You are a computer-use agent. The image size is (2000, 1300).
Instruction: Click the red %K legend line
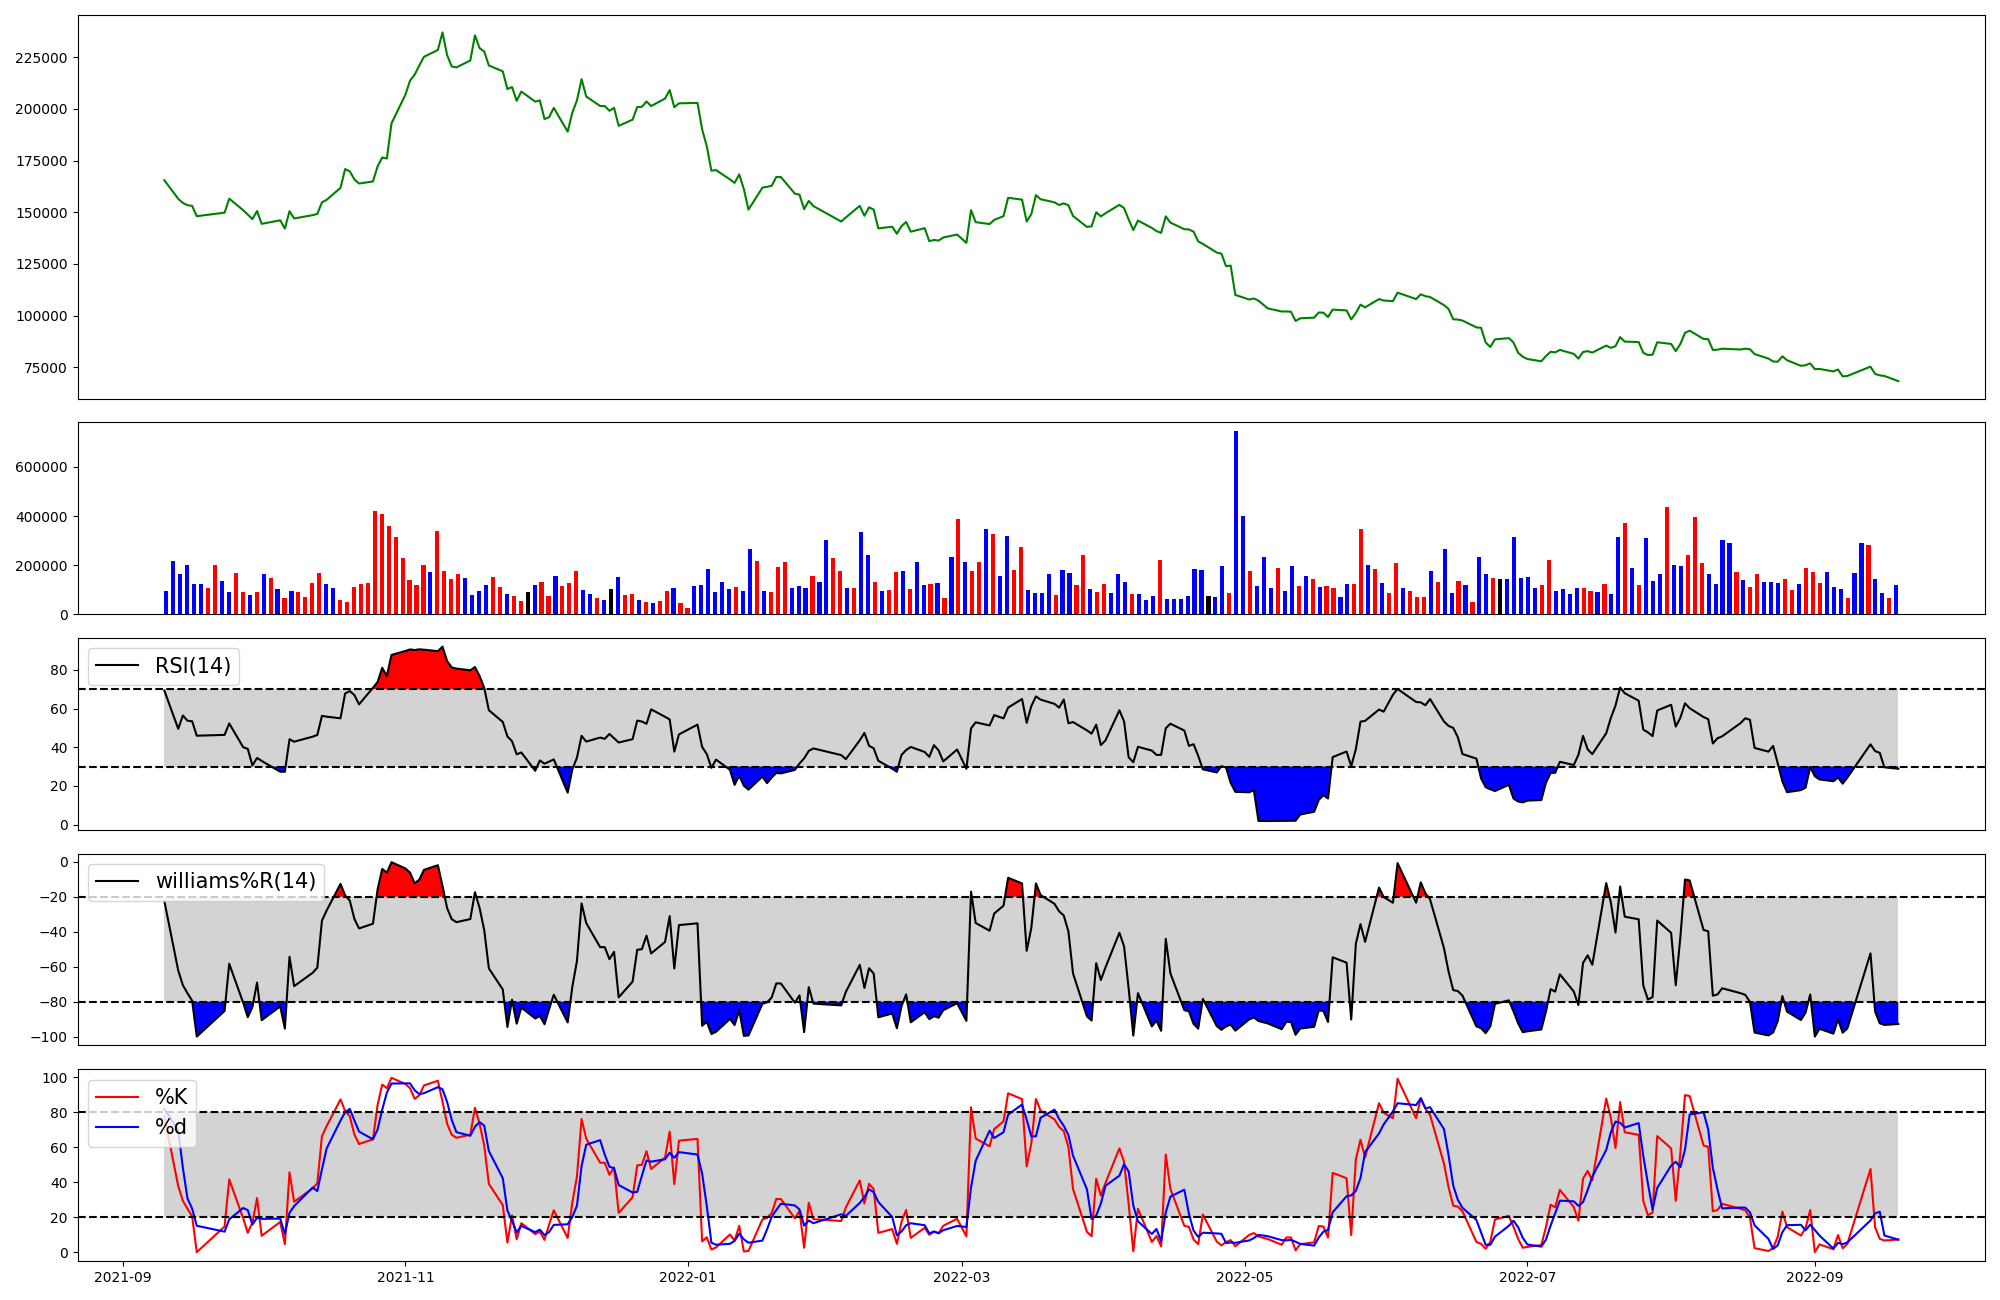pyautogui.click(x=116, y=1097)
